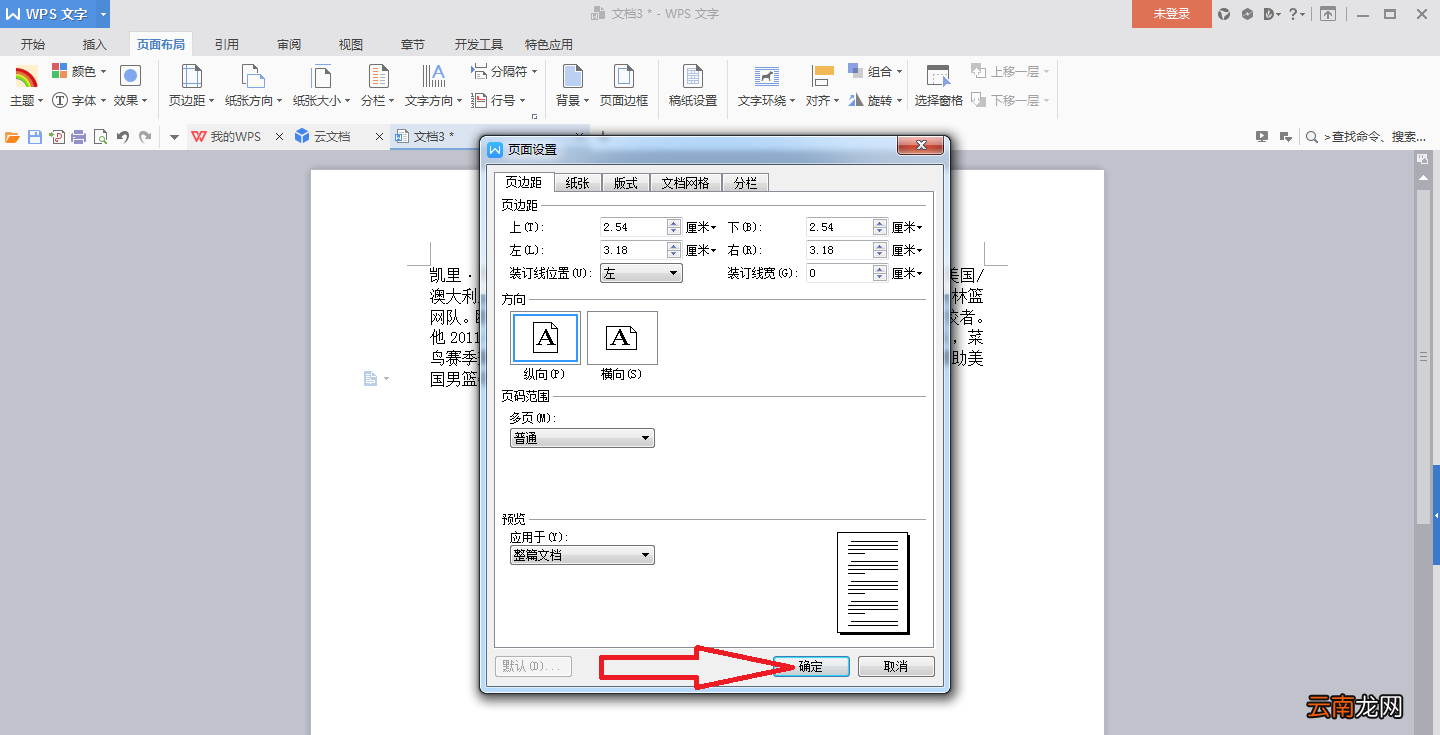Viewport: 1440px width, 735px height.
Task: Click the 文字方向 text direction icon
Action: pos(434,77)
